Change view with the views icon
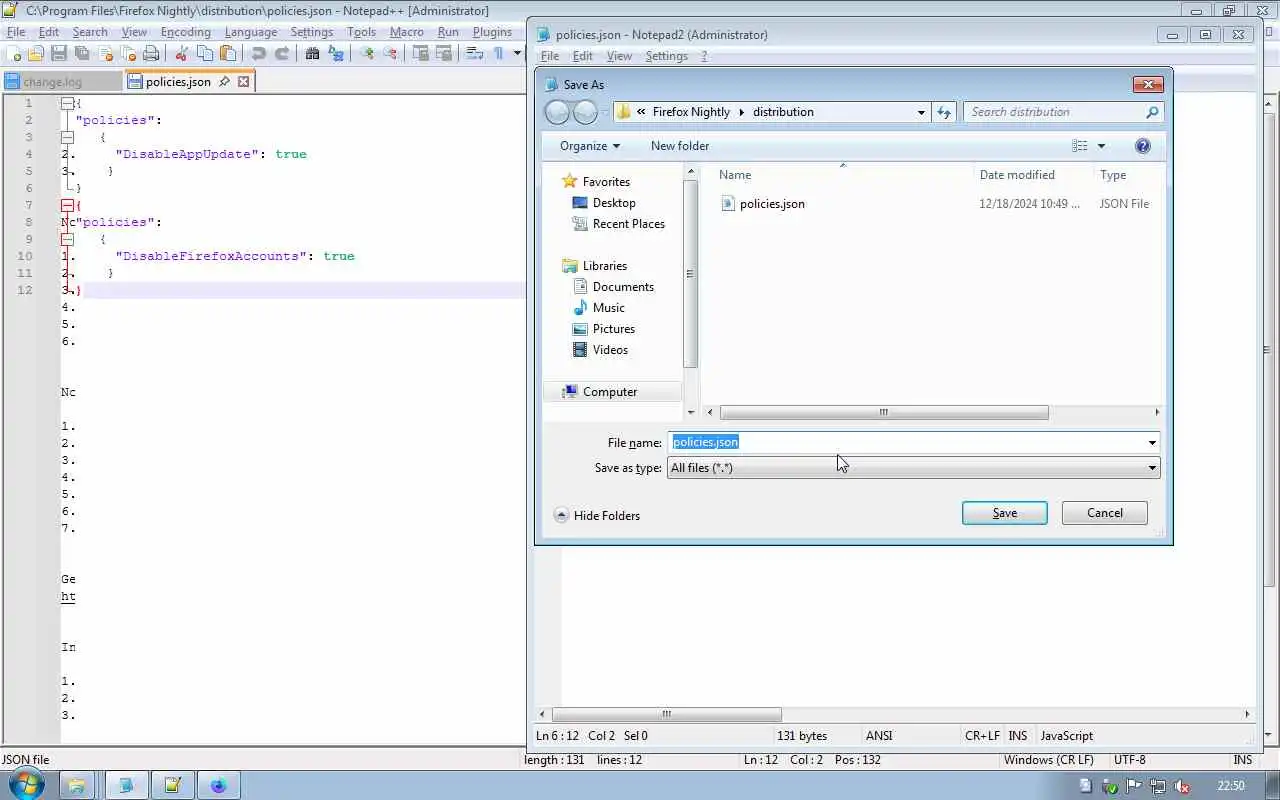 point(1080,146)
